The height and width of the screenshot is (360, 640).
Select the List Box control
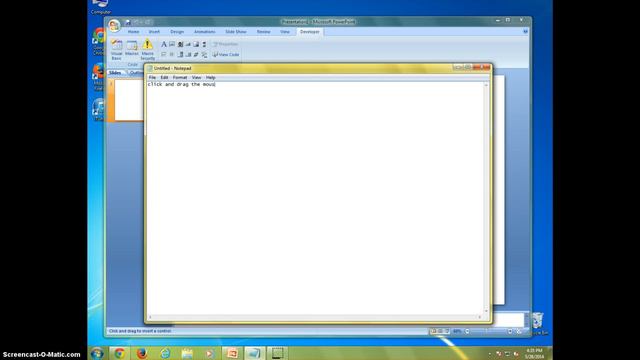coord(188,54)
